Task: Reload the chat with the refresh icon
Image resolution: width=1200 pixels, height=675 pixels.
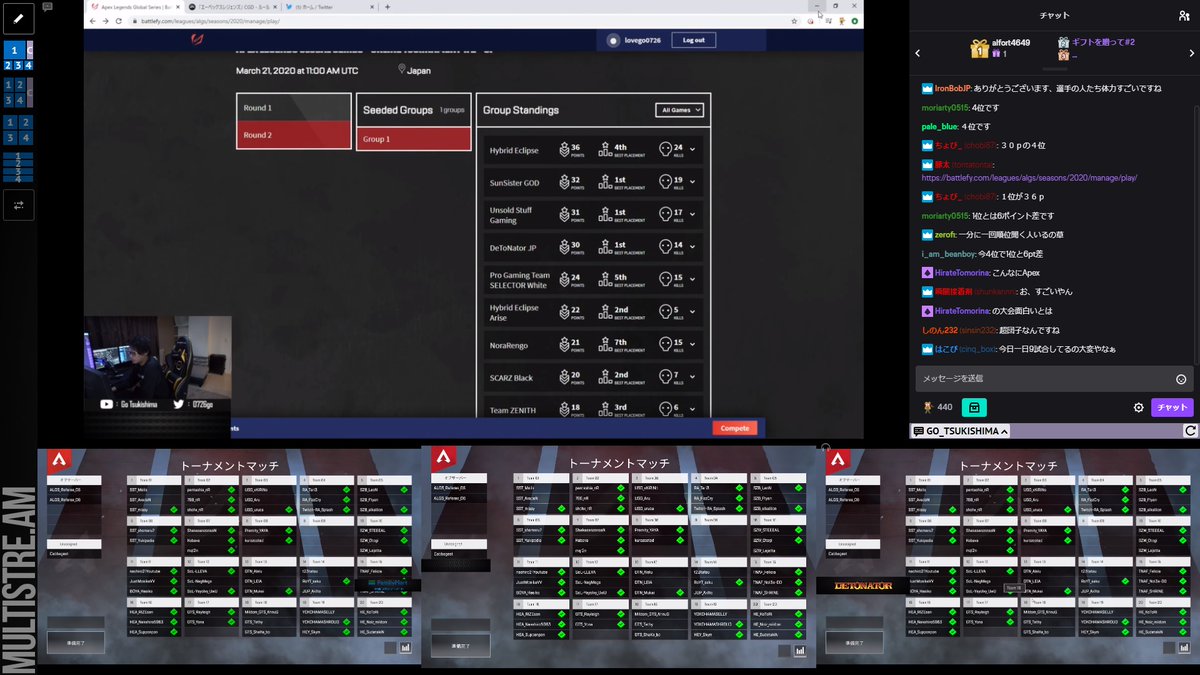Action: coord(1190,431)
